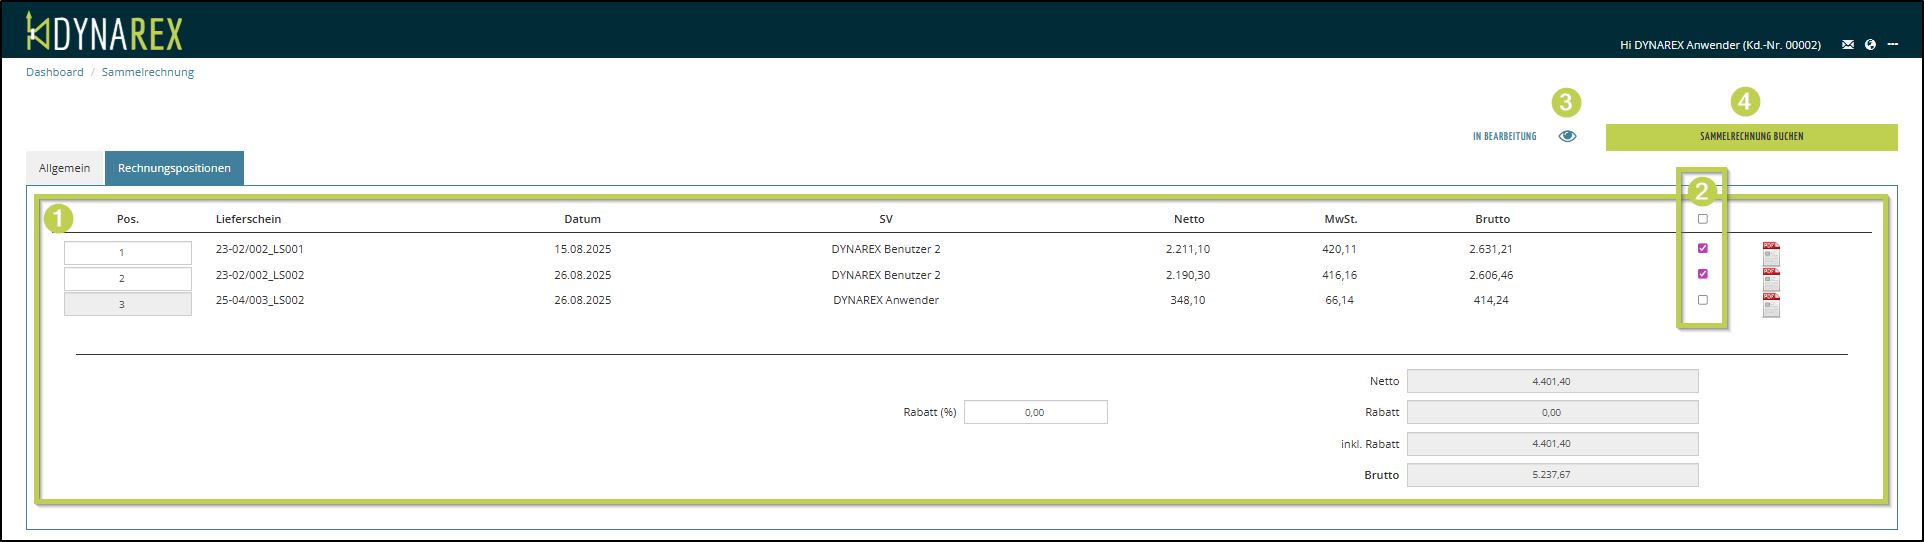Viewport: 1924px width, 542px height.
Task: Toggle the select-all checkbox in table header
Action: coord(1703,219)
